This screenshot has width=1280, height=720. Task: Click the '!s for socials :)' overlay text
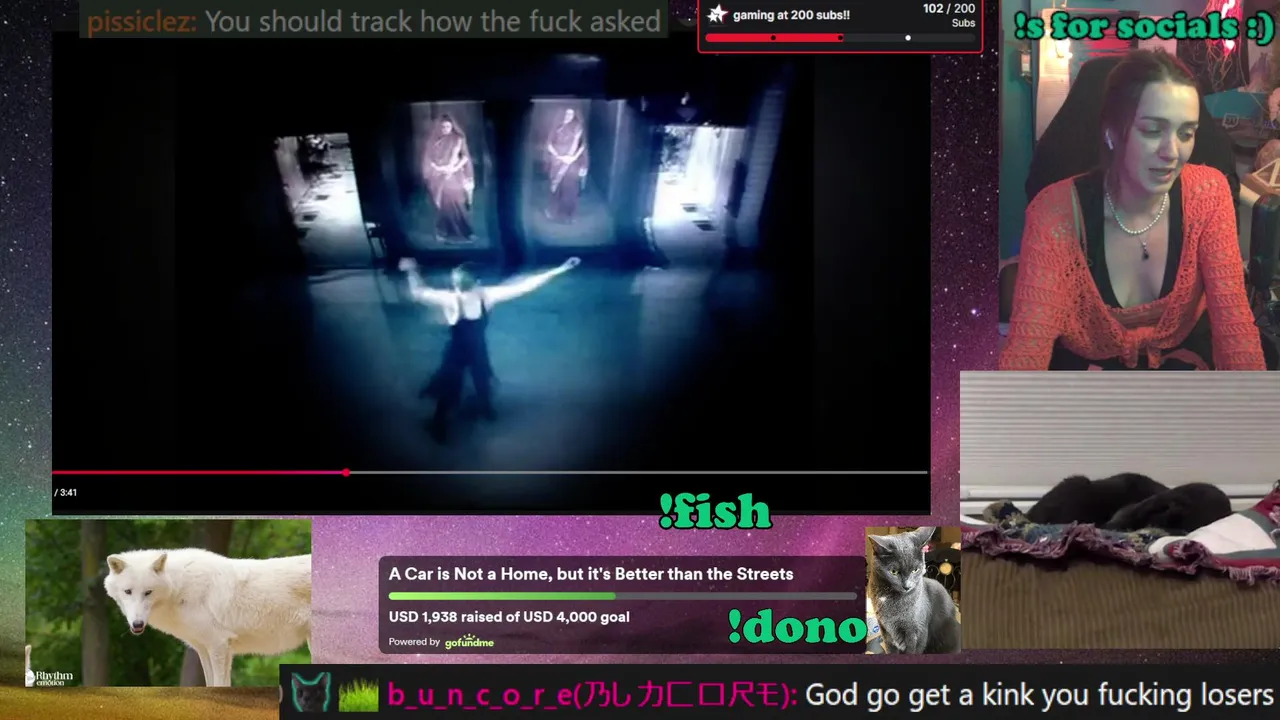[x=1143, y=28]
